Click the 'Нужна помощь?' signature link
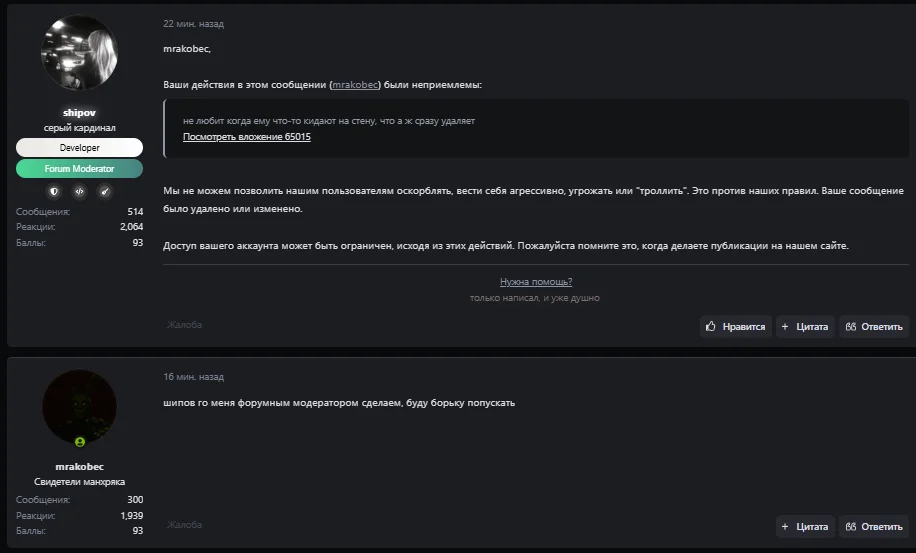Image resolution: width=916 pixels, height=553 pixels. point(536,282)
